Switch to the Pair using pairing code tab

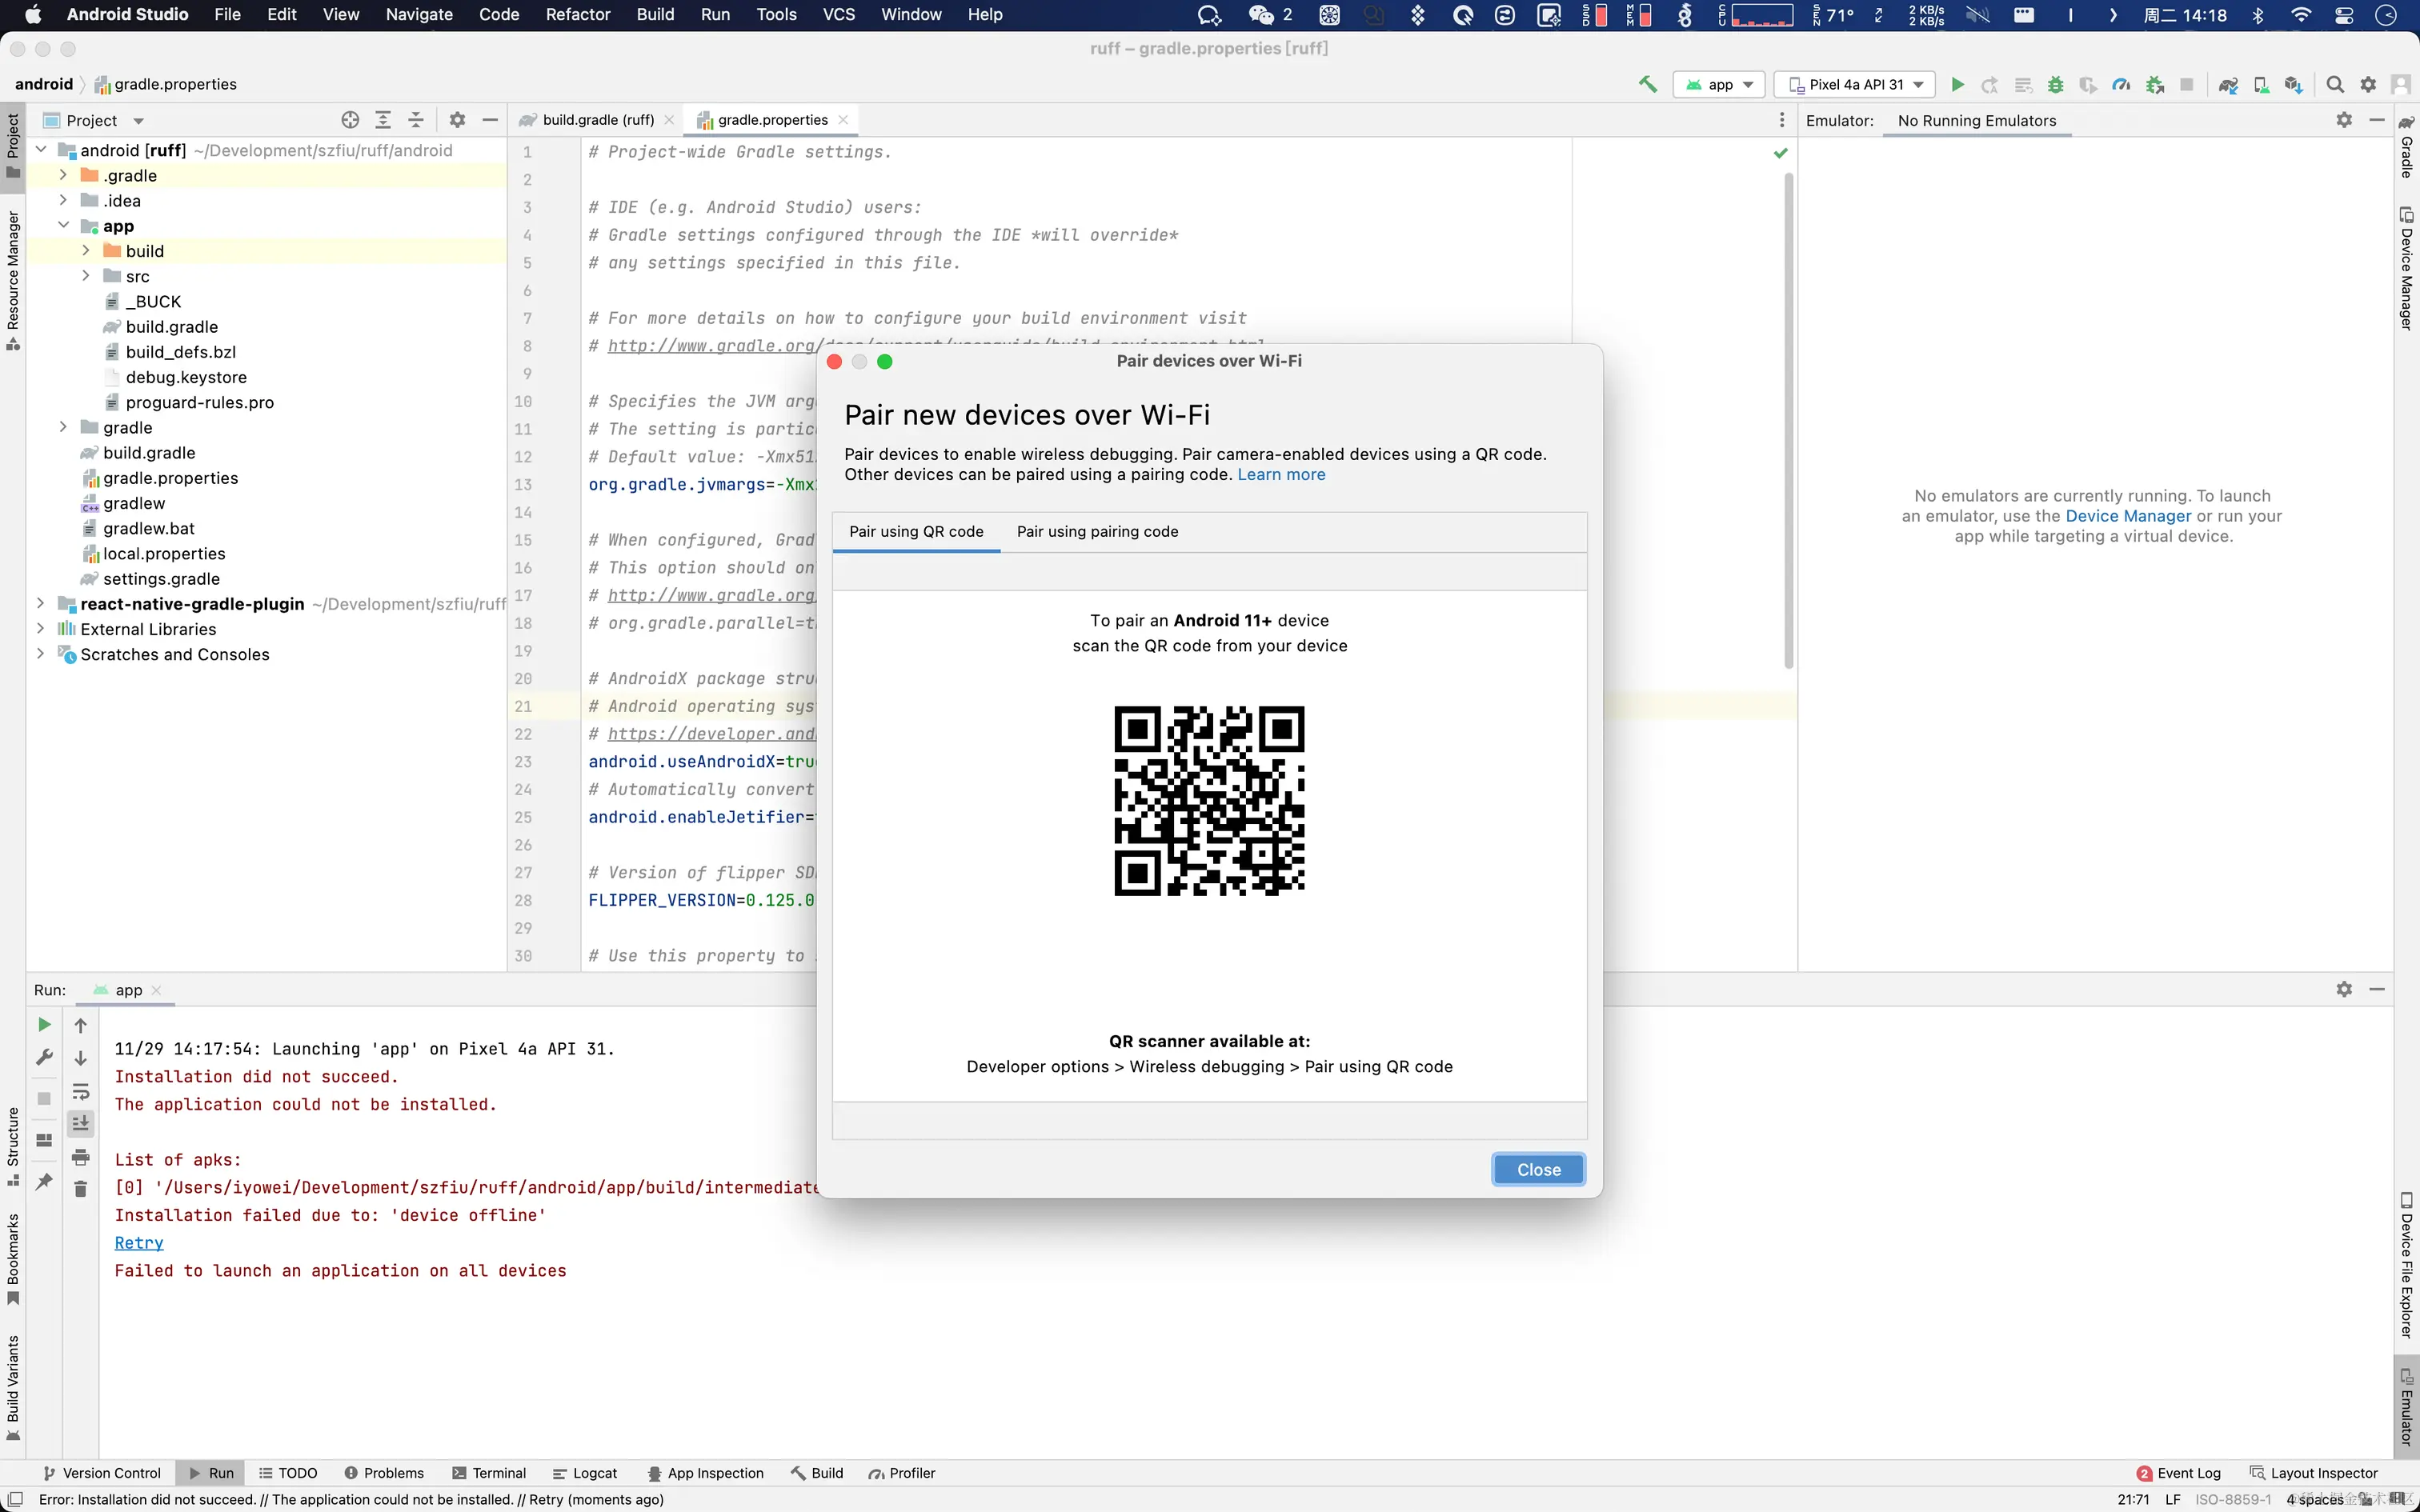tap(1097, 531)
